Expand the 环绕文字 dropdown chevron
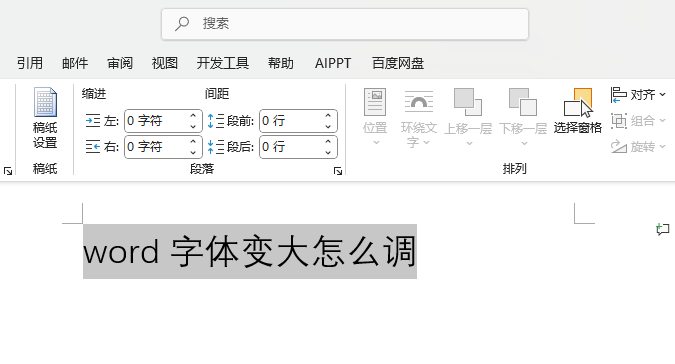The height and width of the screenshot is (364, 675). pos(426,142)
